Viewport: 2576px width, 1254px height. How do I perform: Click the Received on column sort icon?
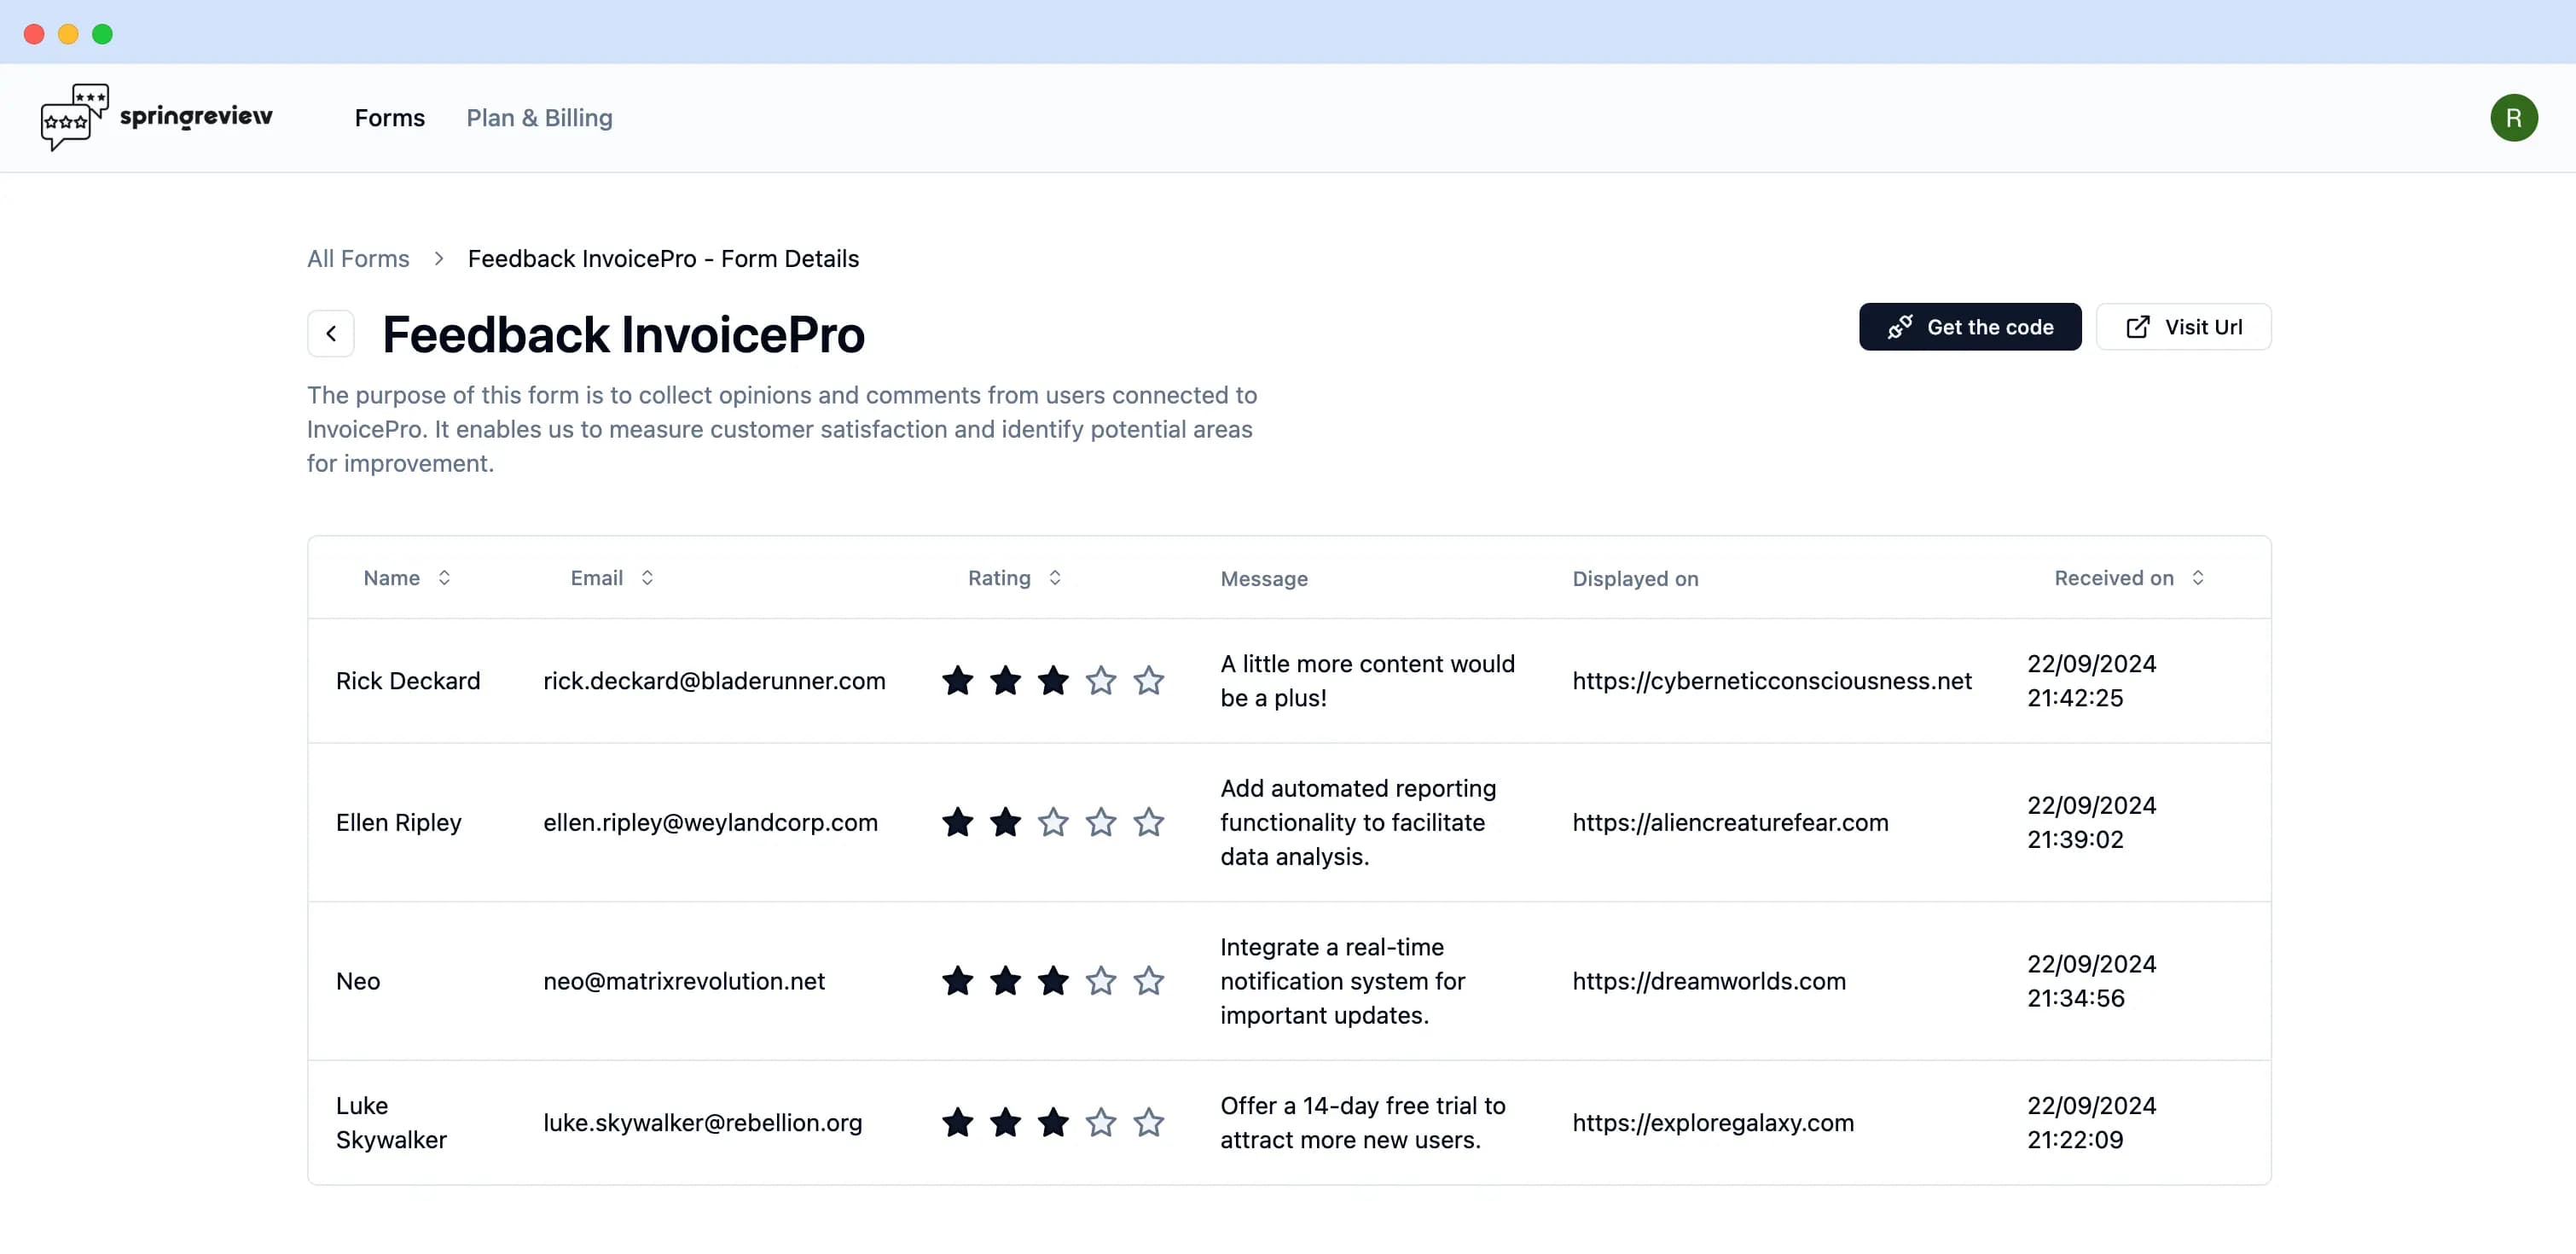point(2200,577)
